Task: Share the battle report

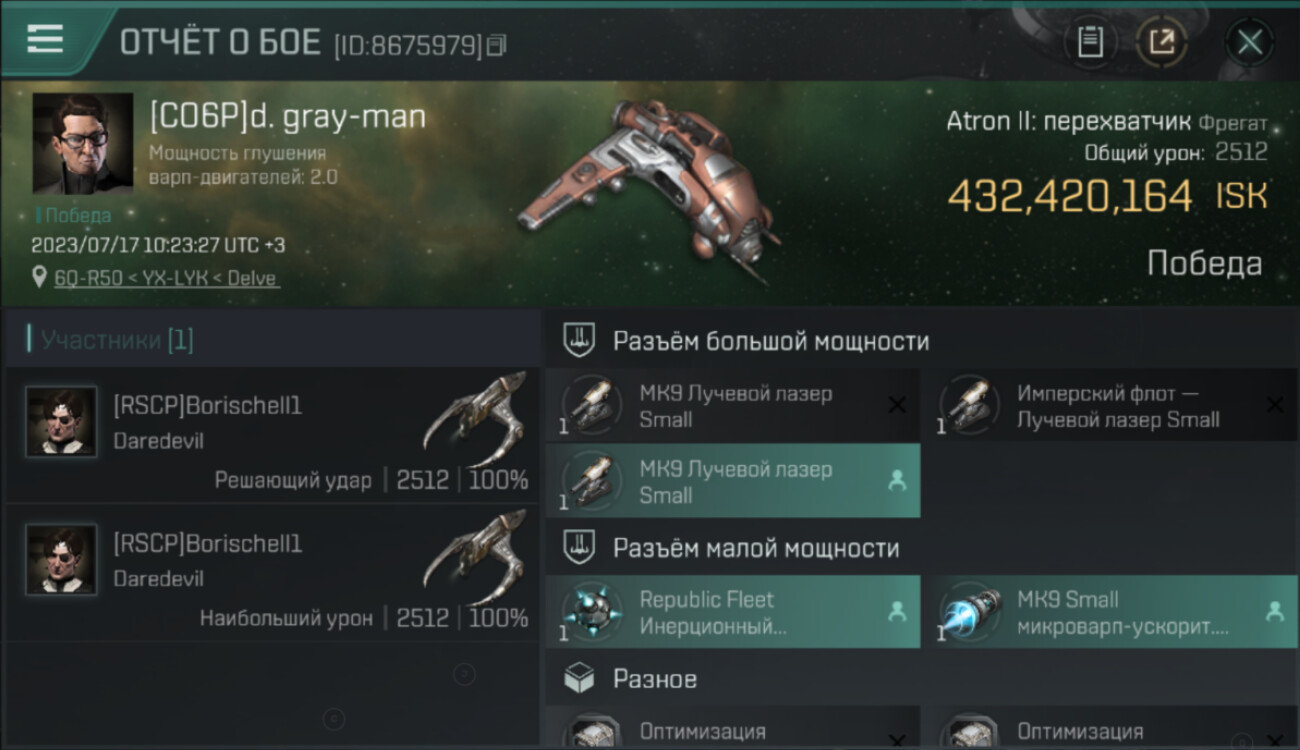Action: click(x=1161, y=42)
